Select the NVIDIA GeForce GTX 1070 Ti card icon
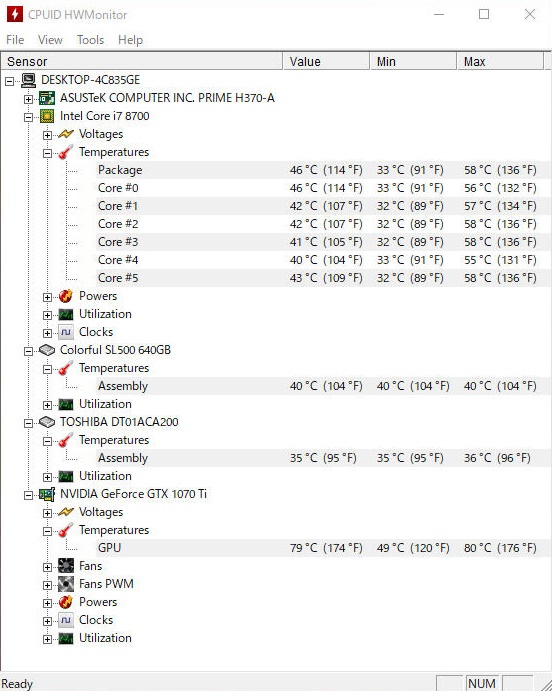The image size is (552, 691). click(x=47, y=494)
